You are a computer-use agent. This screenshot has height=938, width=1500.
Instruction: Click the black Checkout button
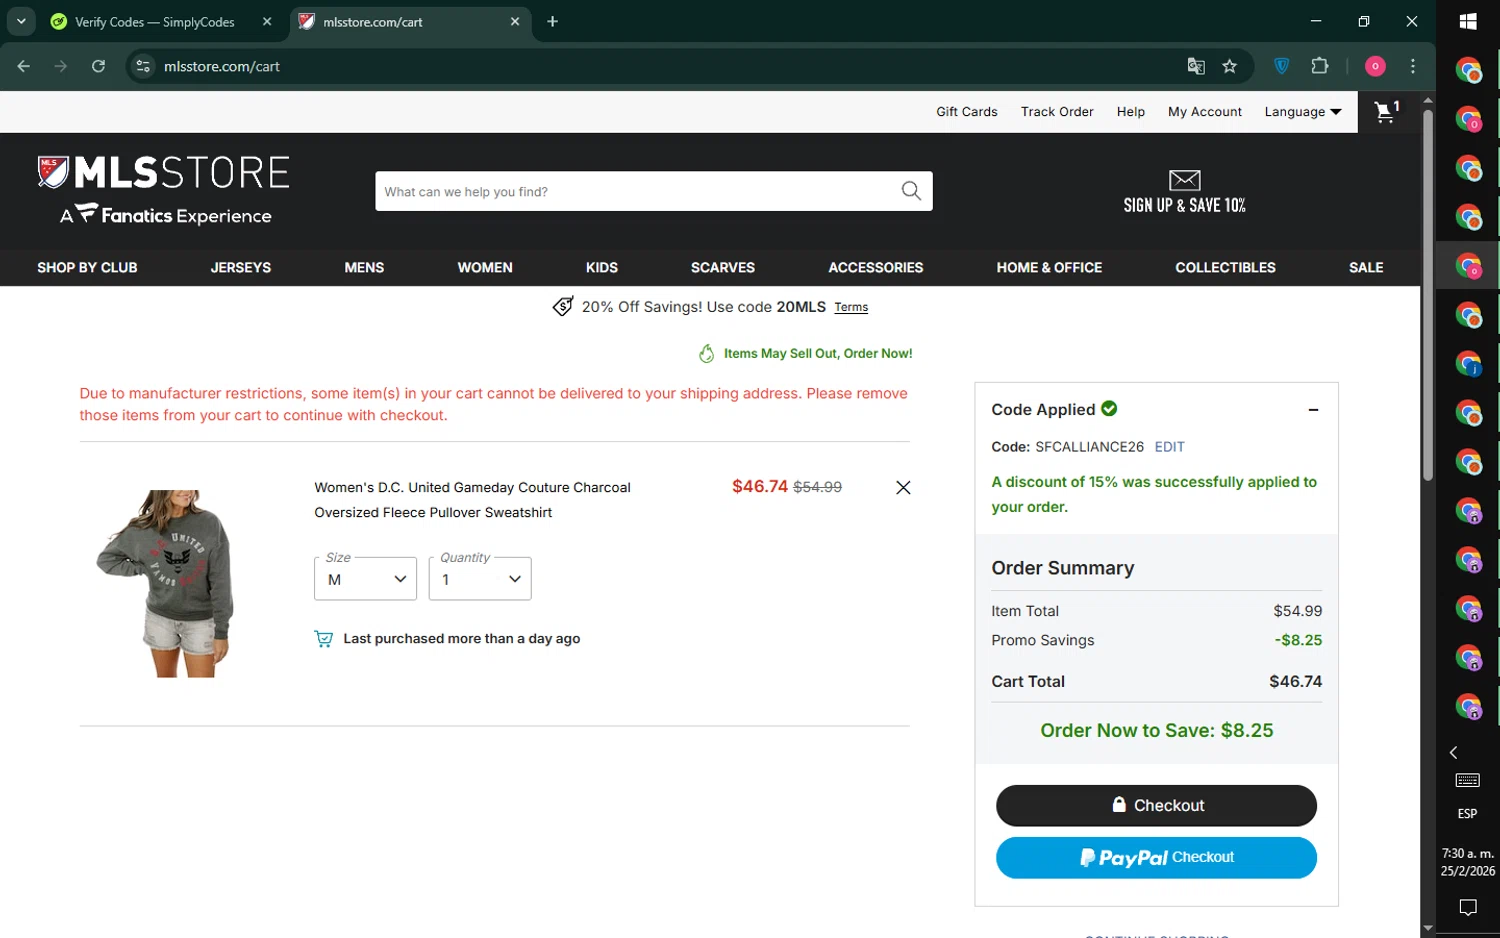(x=1156, y=806)
